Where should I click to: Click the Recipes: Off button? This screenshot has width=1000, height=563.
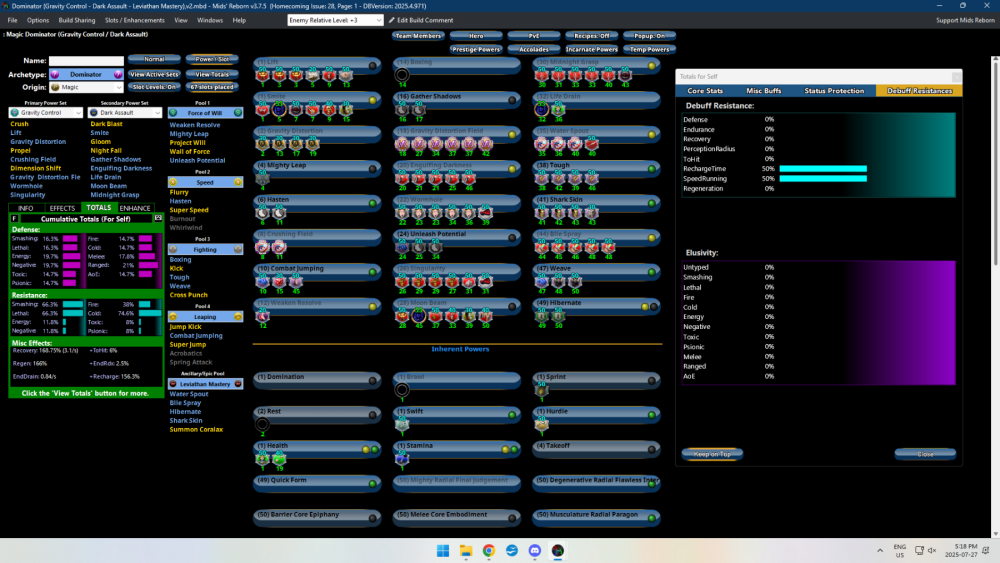pos(591,36)
